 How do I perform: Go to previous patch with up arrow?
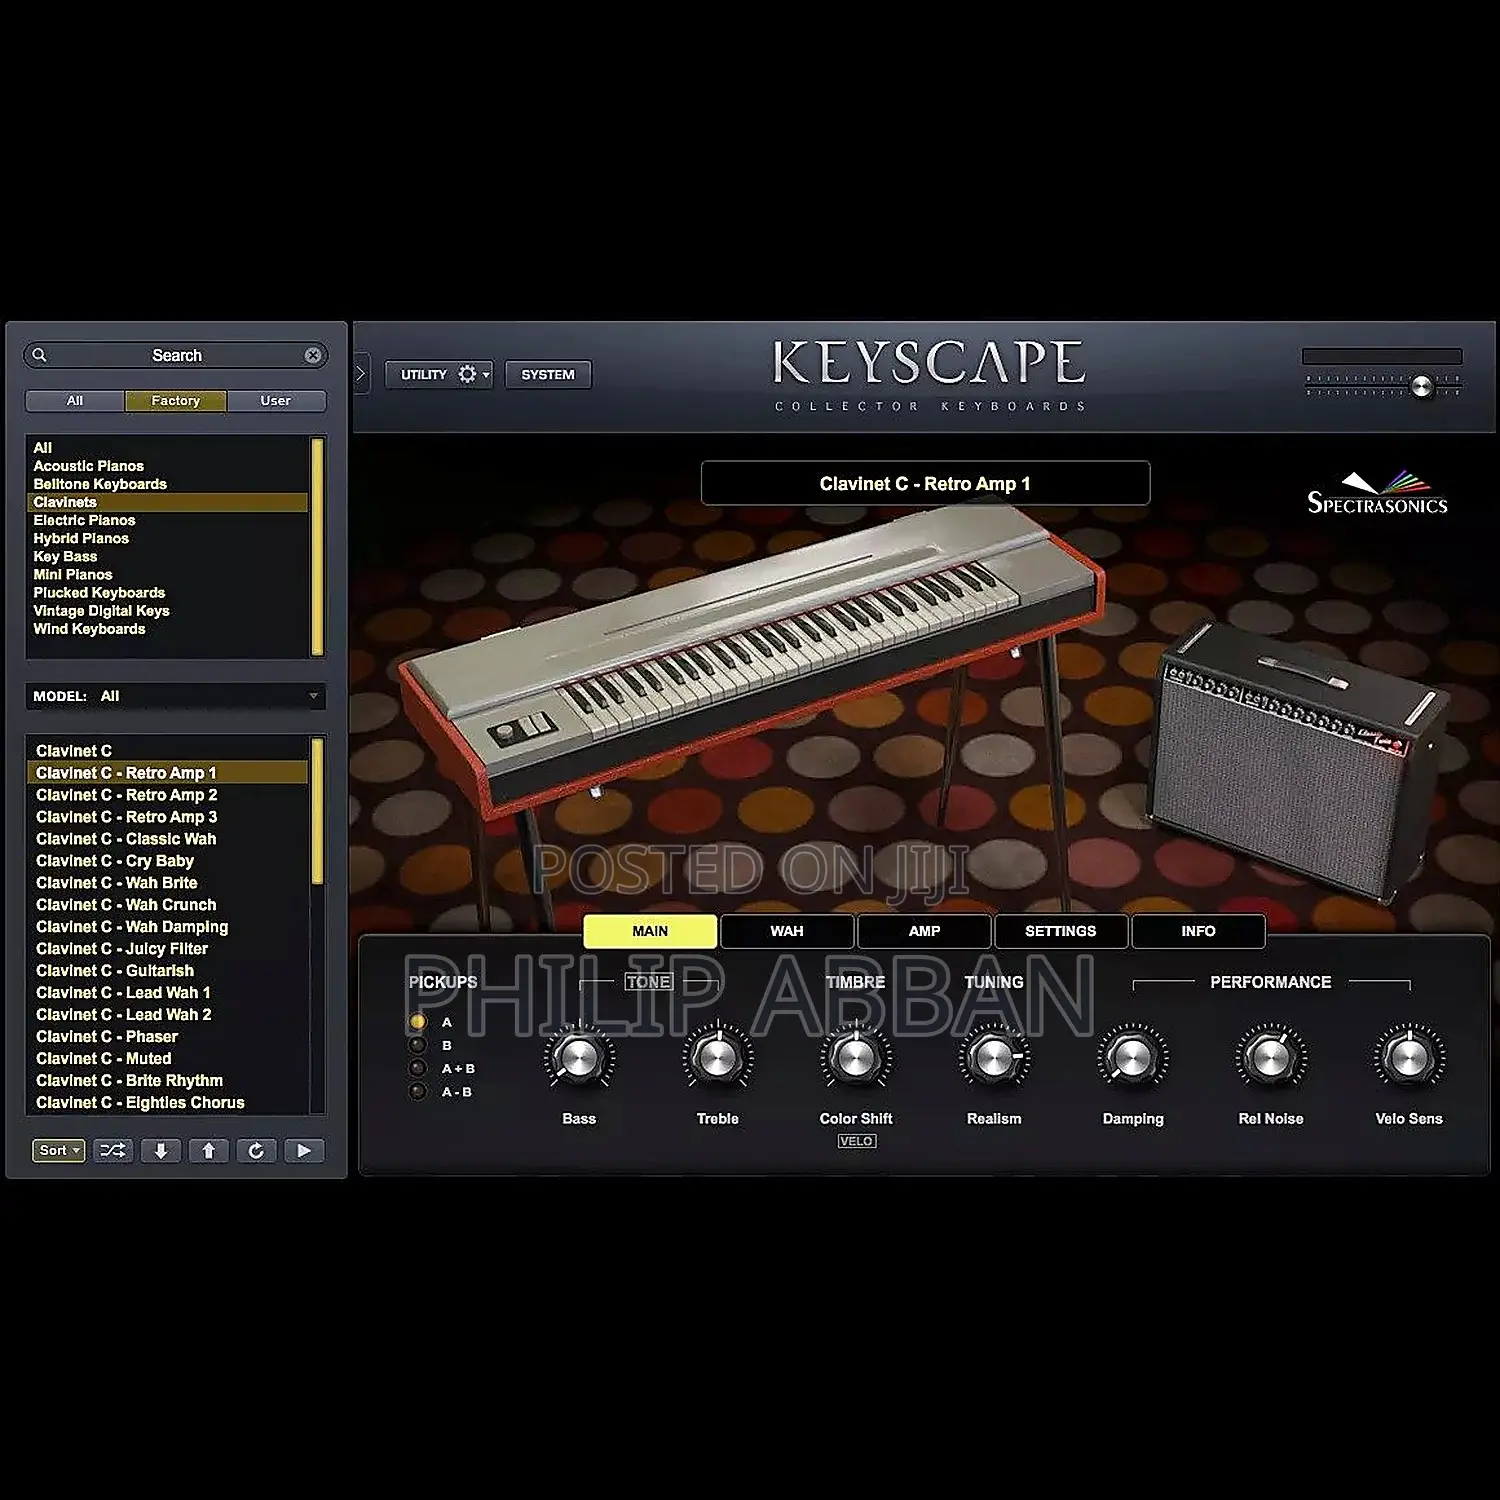pos(208,1151)
